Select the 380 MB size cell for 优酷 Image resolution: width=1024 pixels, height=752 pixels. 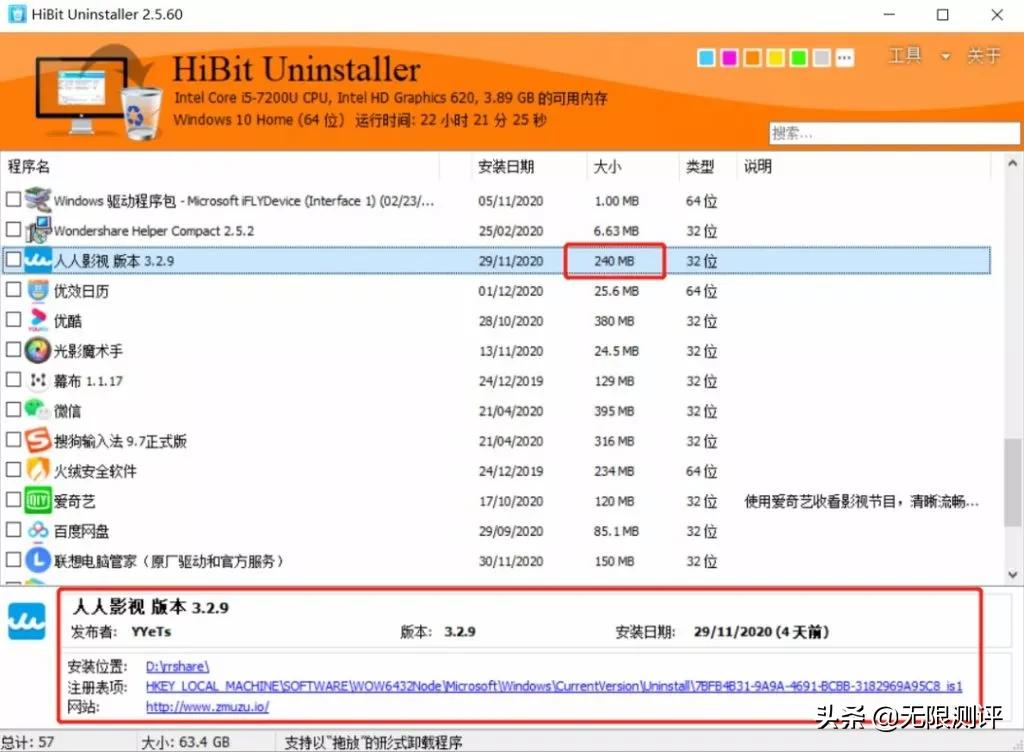(x=614, y=321)
